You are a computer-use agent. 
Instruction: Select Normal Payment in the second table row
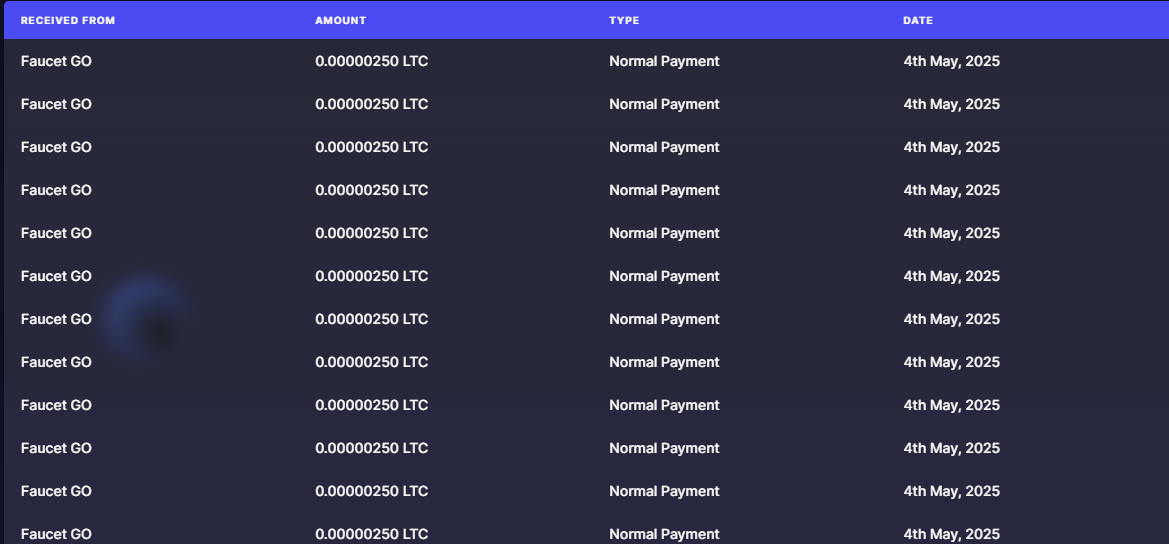coord(664,104)
